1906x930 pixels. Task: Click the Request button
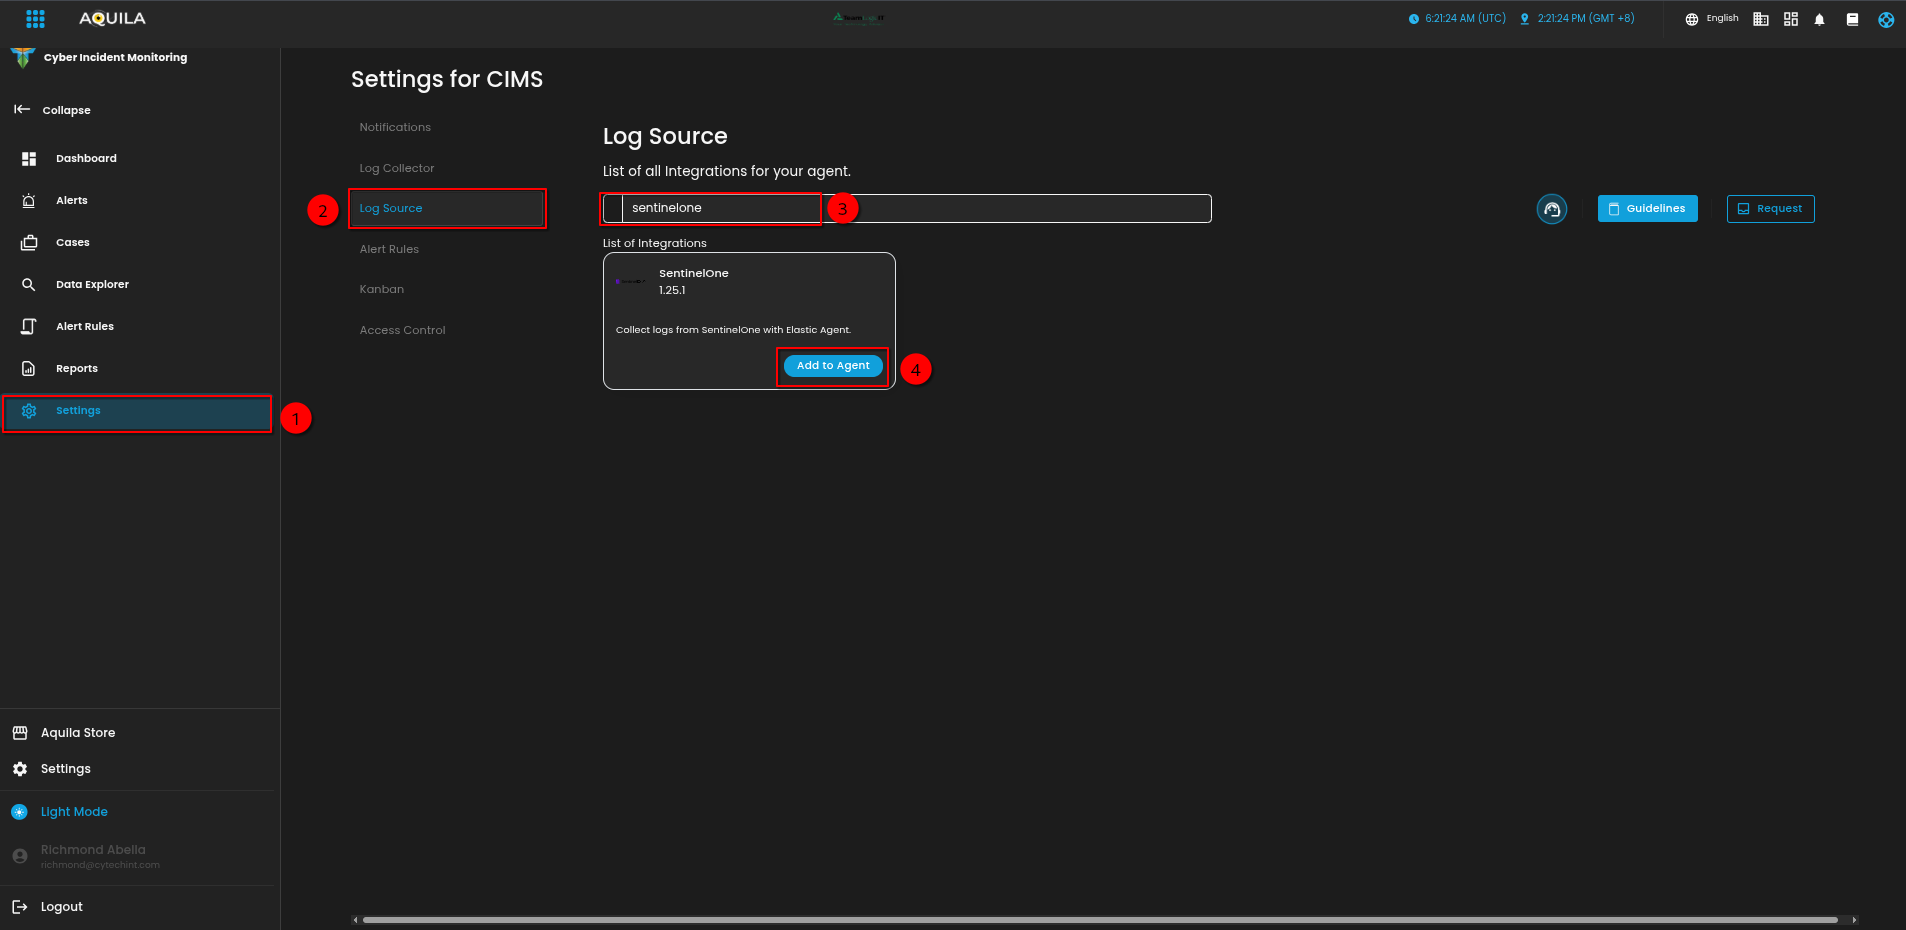[1769, 209]
